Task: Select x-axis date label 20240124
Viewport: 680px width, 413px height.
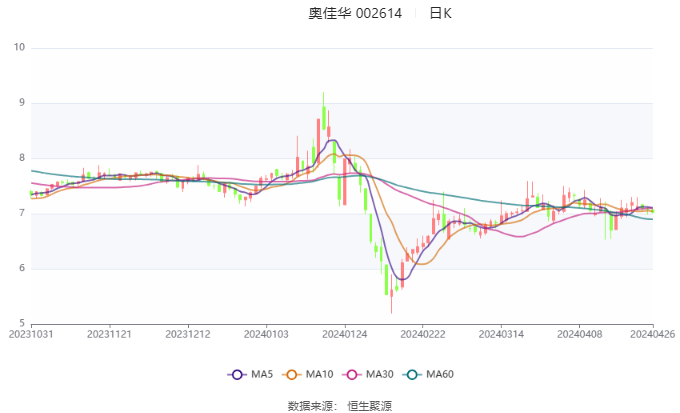Action: 345,334
